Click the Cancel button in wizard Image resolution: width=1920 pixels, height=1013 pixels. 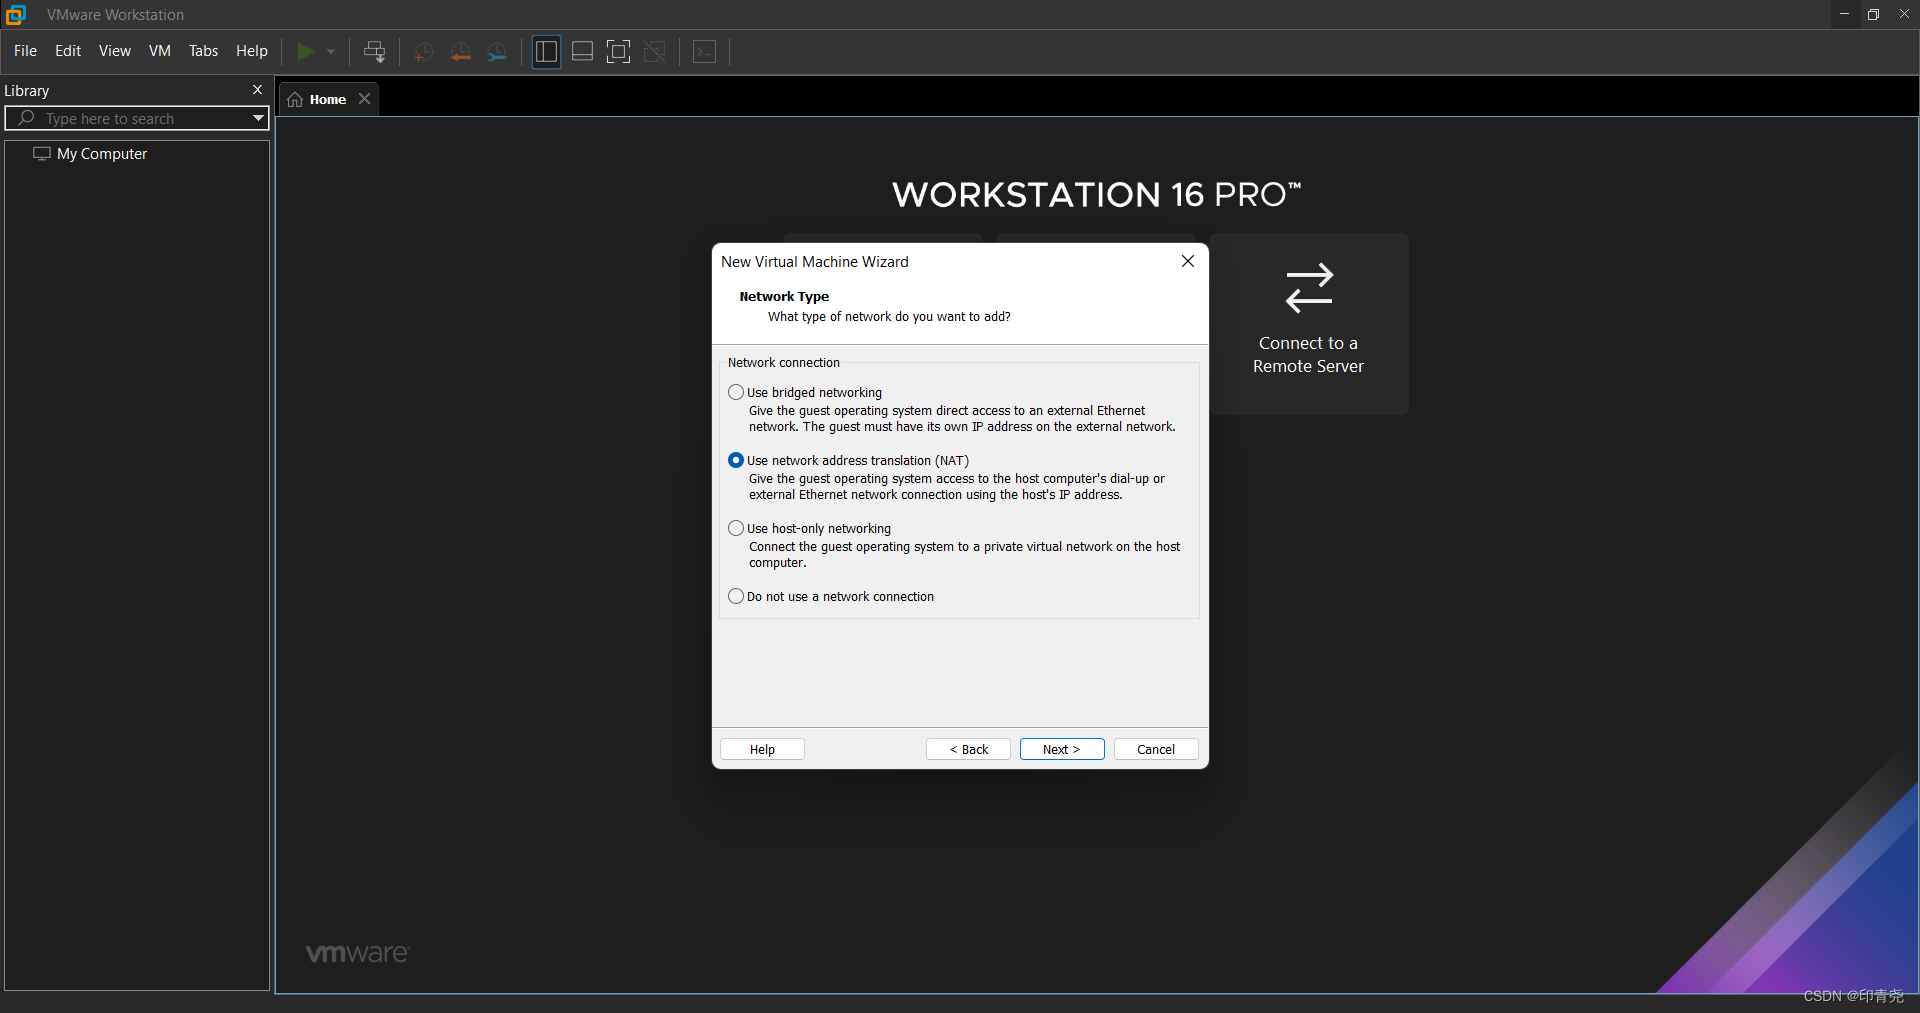coord(1156,749)
